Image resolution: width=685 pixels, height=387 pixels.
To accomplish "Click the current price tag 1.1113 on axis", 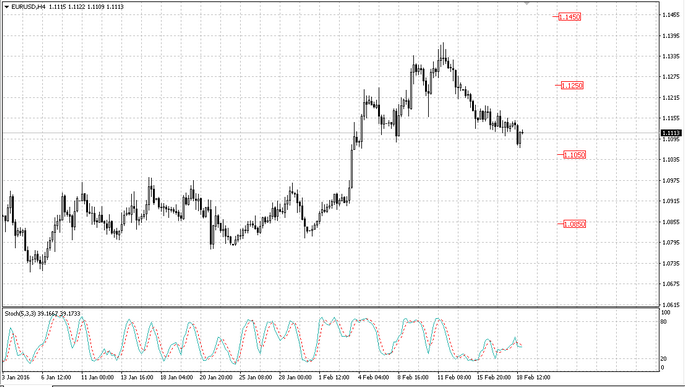I will point(671,133).
